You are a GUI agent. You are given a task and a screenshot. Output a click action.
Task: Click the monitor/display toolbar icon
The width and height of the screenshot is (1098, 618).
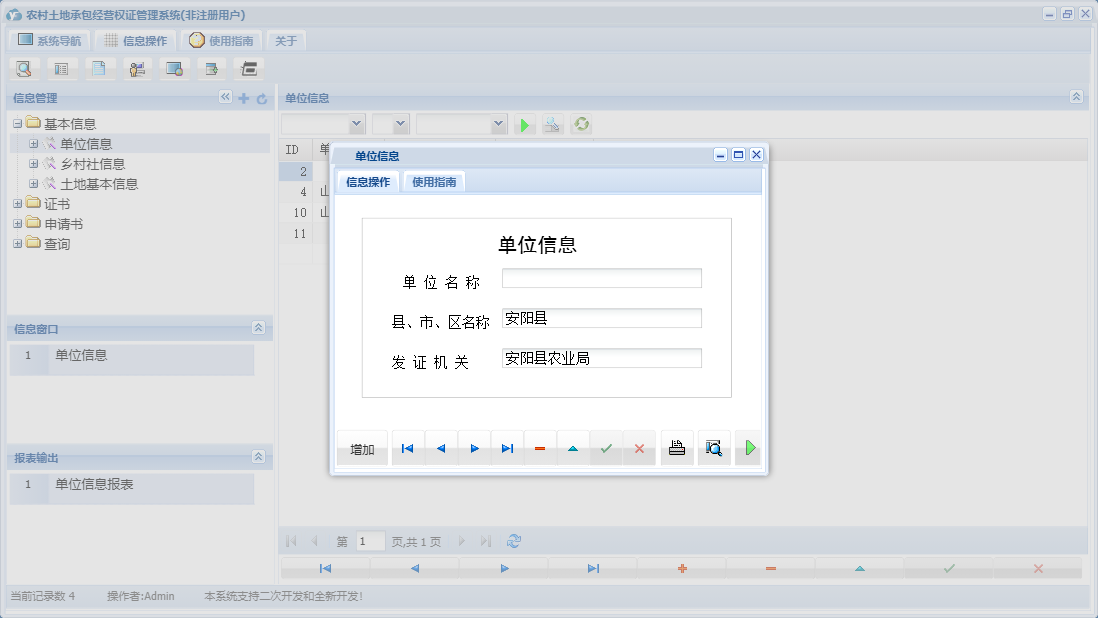[x=174, y=68]
